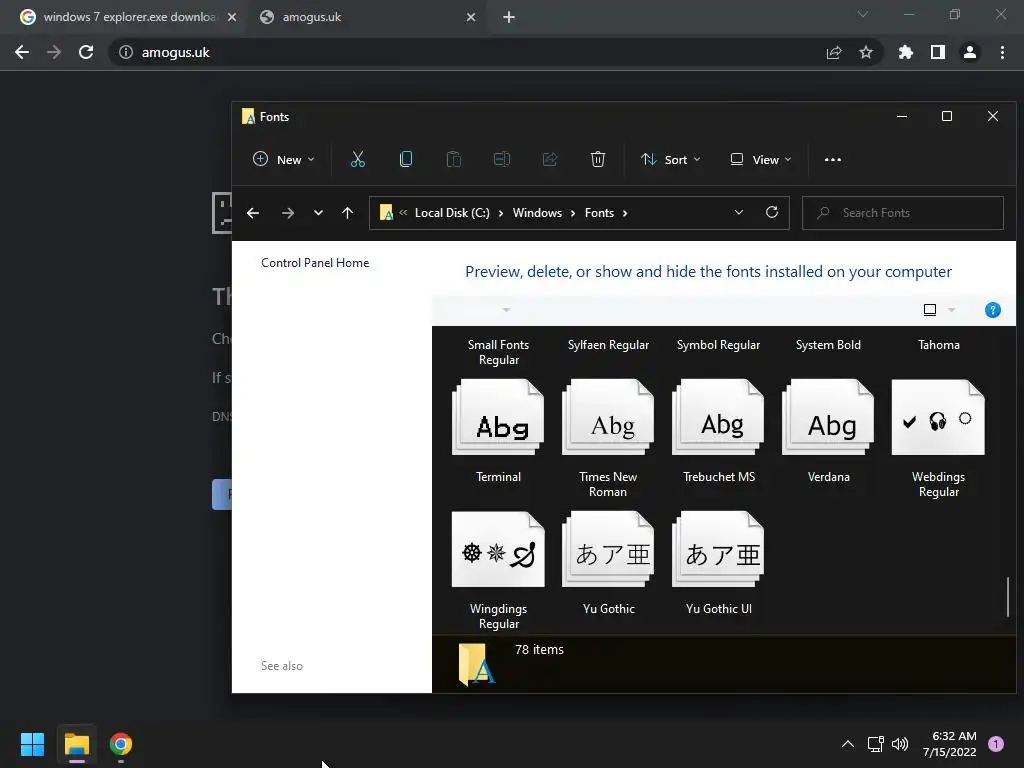Open Chrome from the taskbar
This screenshot has width=1024, height=768.
(121, 744)
